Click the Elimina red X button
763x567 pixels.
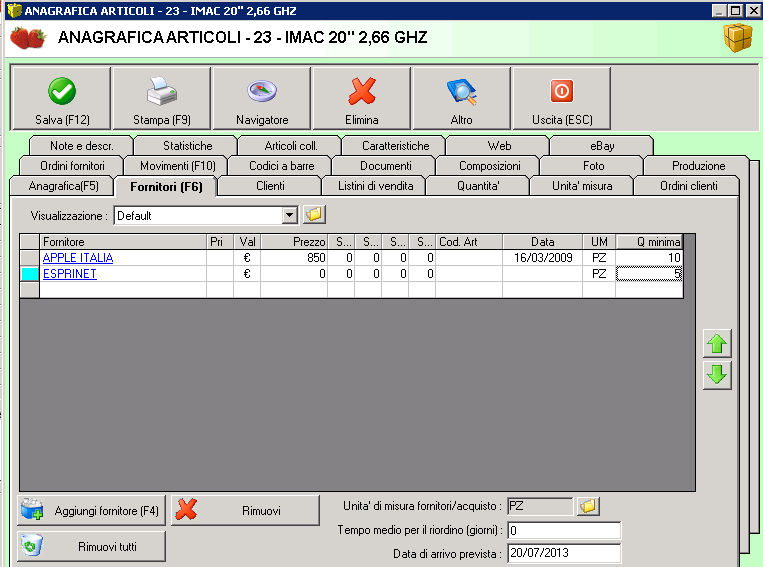tap(362, 99)
